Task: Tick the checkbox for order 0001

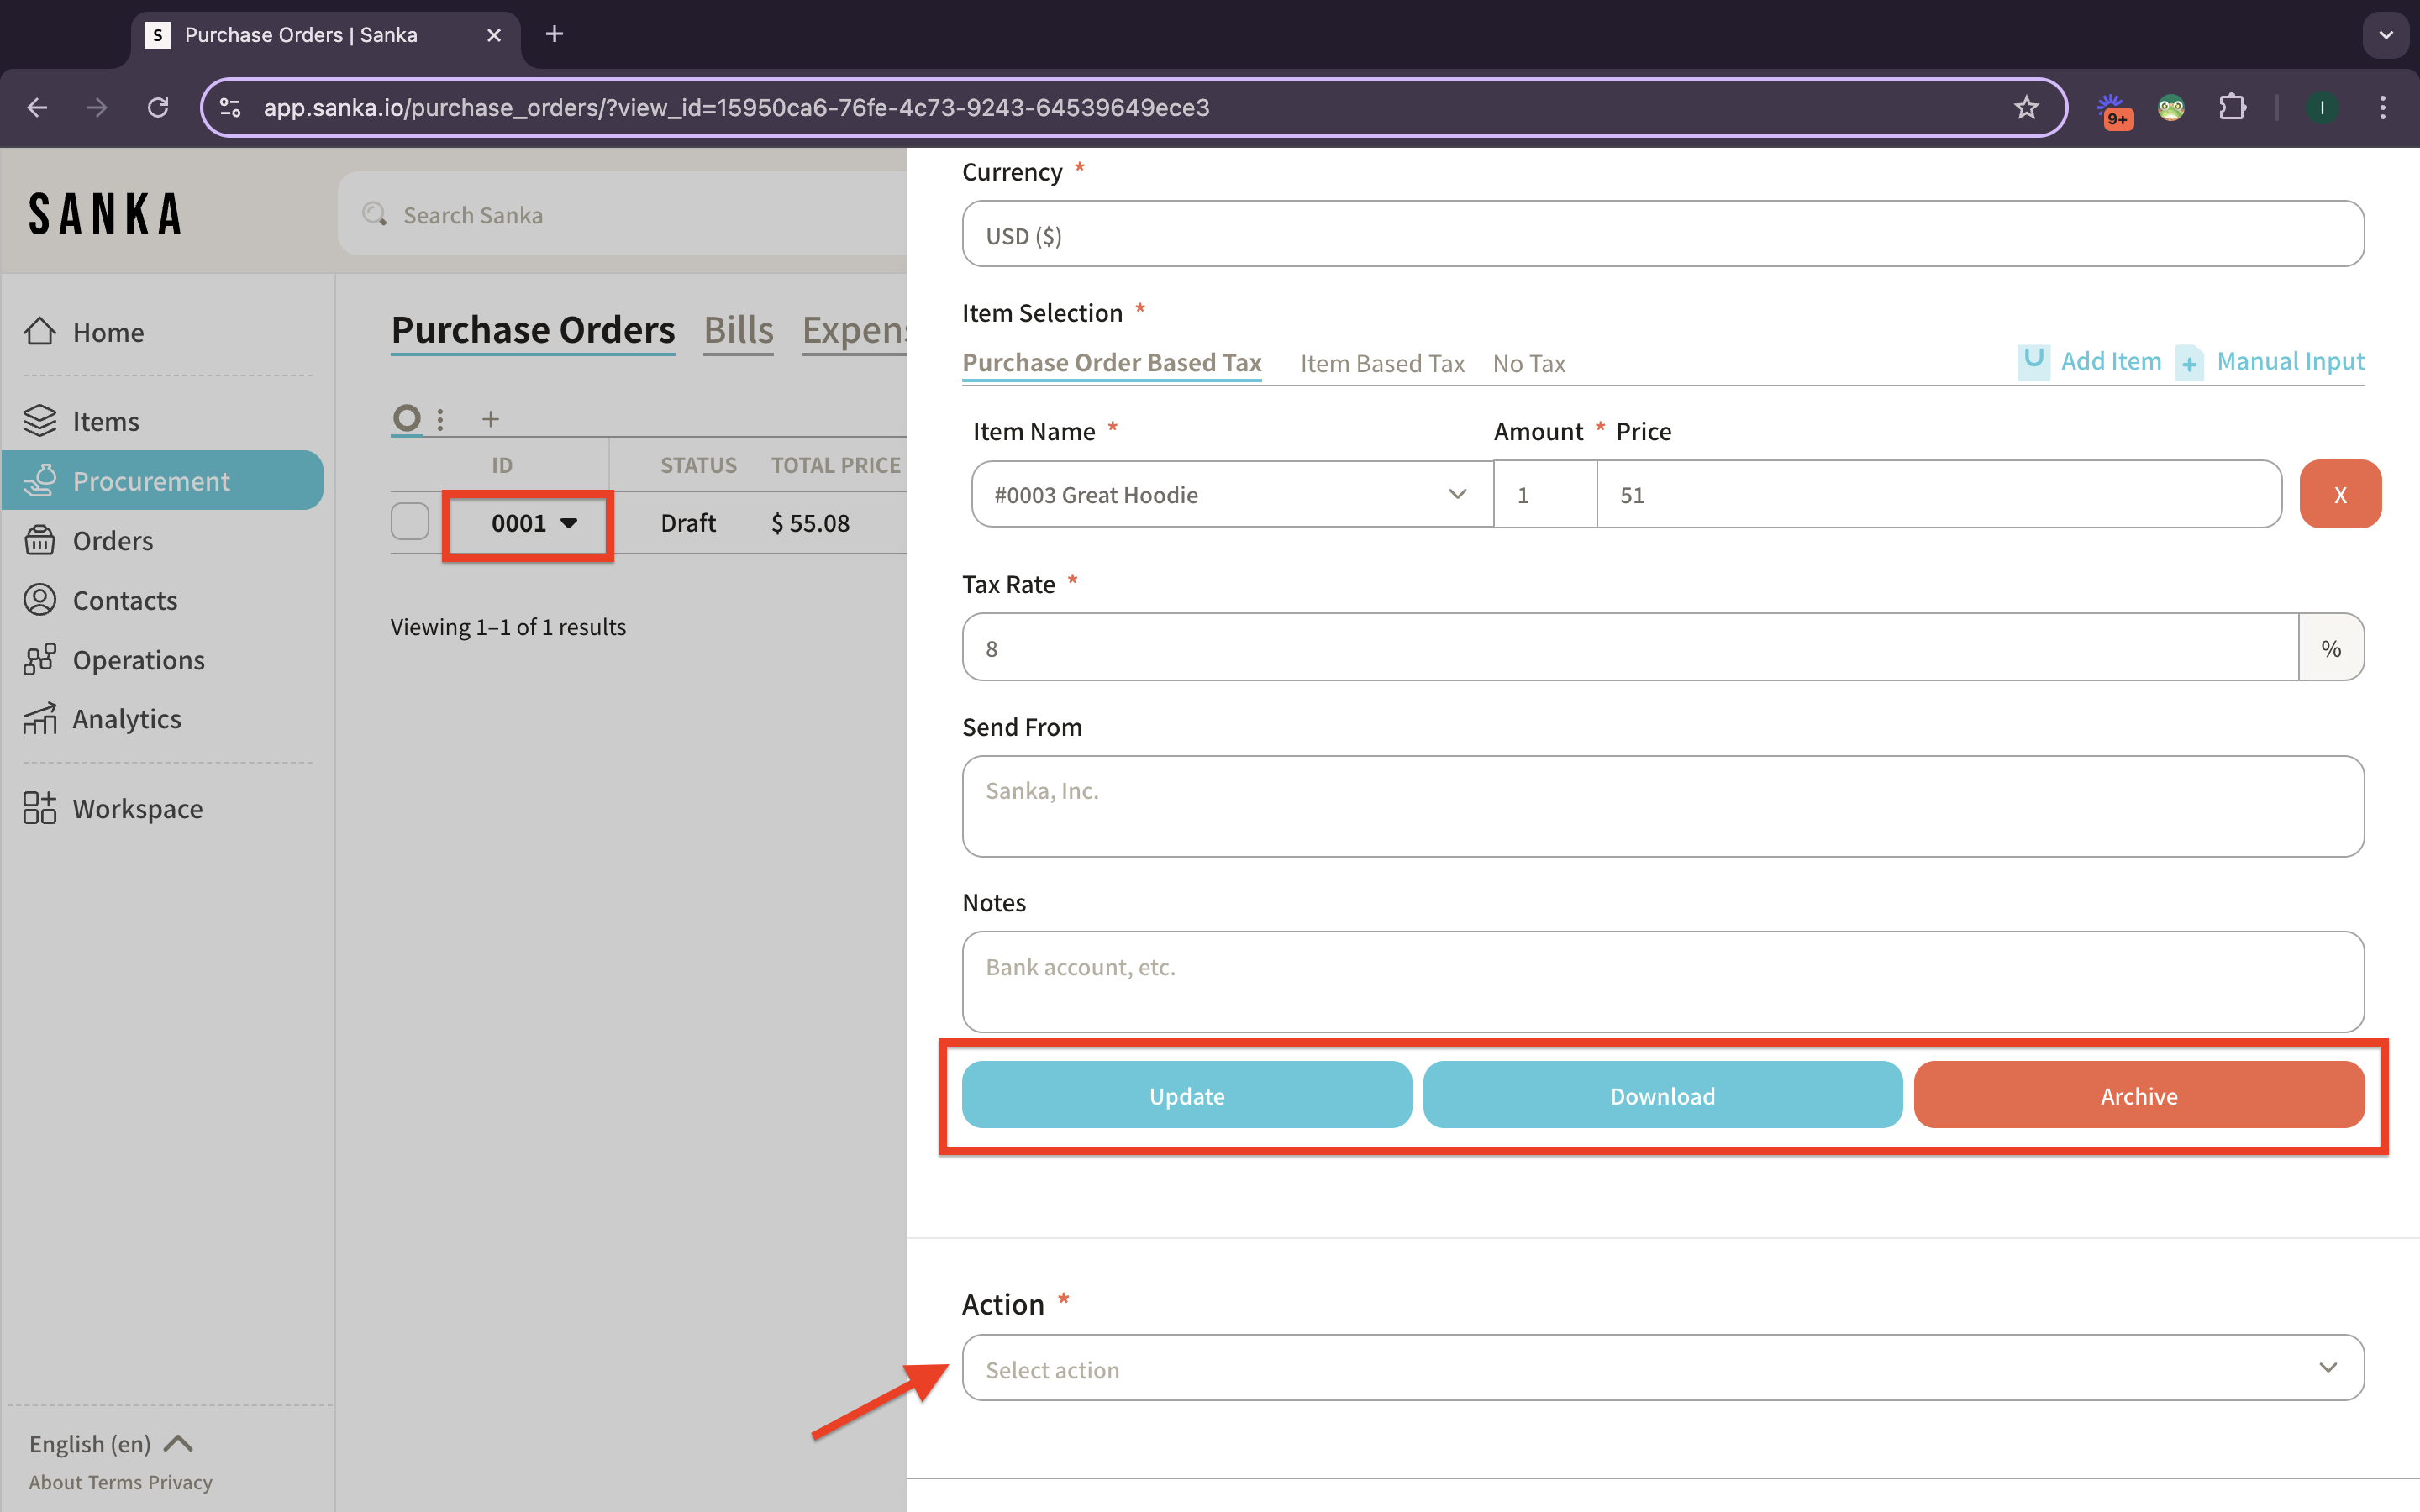Action: coord(410,522)
